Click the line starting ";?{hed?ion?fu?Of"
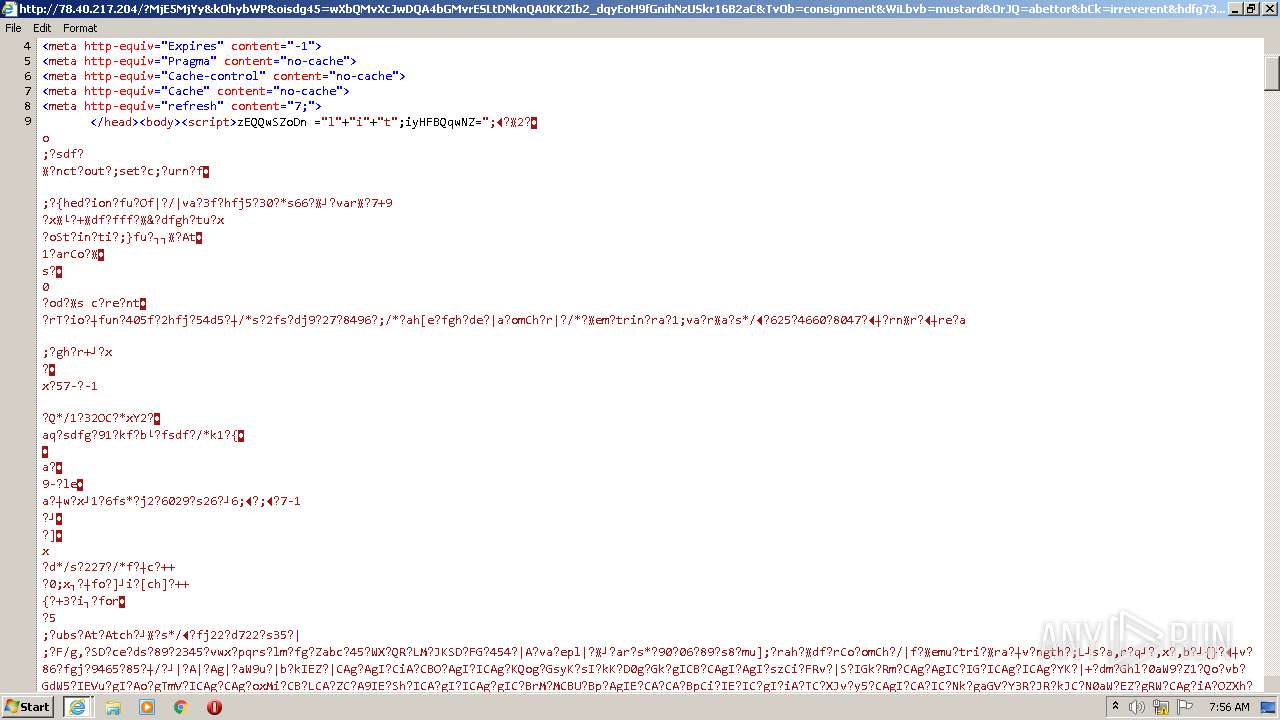This screenshot has height=720, width=1280. [217, 203]
